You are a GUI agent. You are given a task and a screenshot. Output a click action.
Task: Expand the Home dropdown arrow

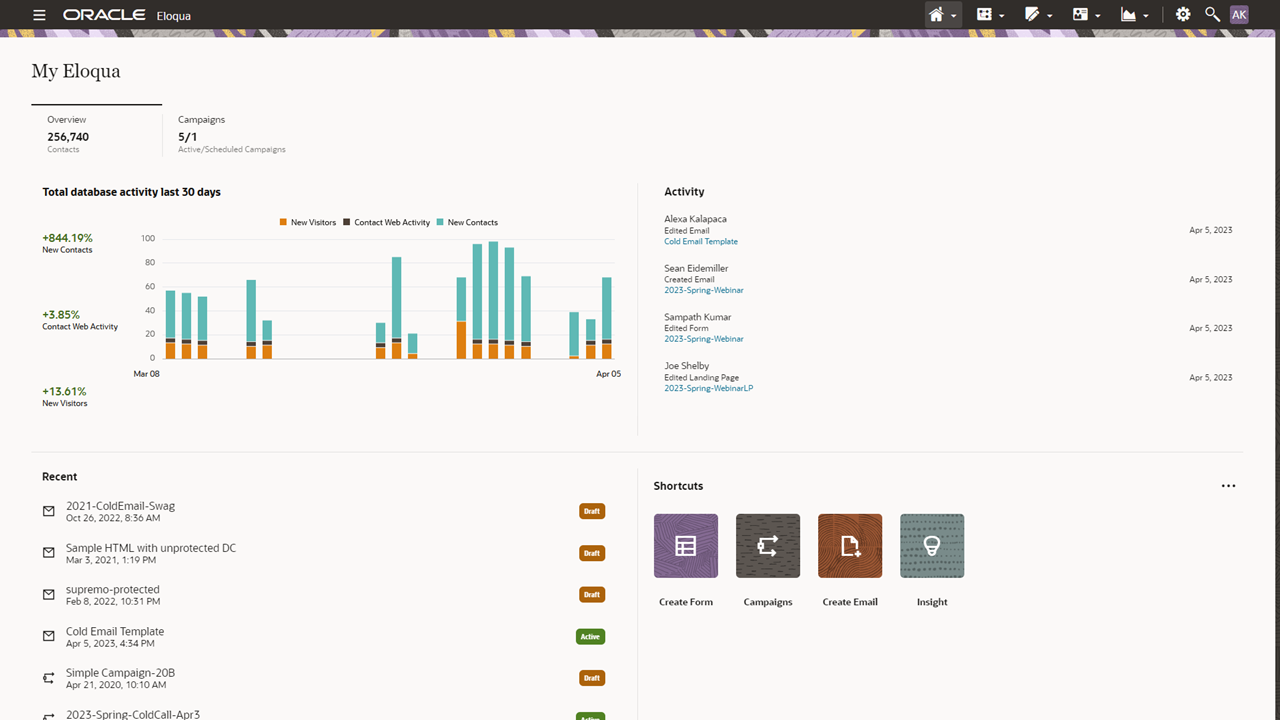click(x=954, y=16)
